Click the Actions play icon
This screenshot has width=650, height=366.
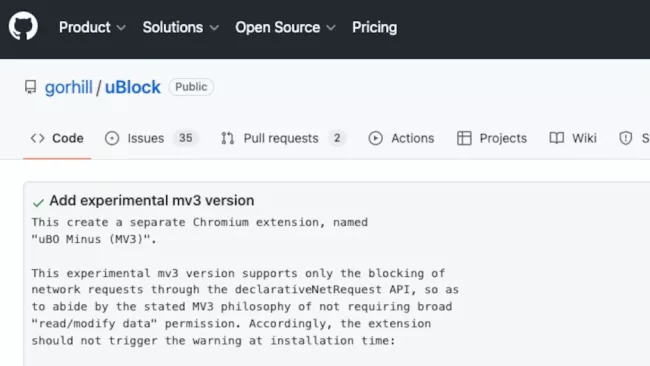point(376,138)
